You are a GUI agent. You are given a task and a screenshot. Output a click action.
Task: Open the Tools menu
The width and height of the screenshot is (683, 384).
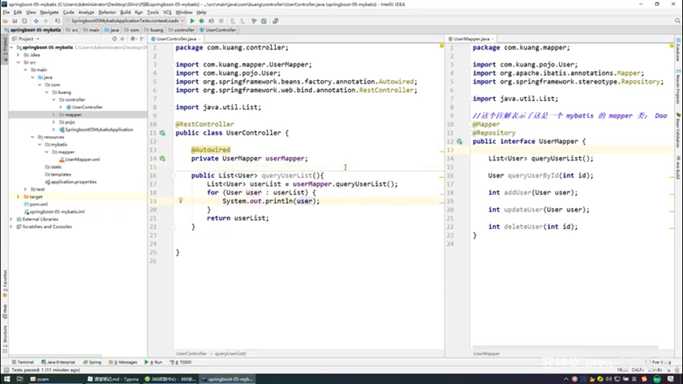point(152,12)
